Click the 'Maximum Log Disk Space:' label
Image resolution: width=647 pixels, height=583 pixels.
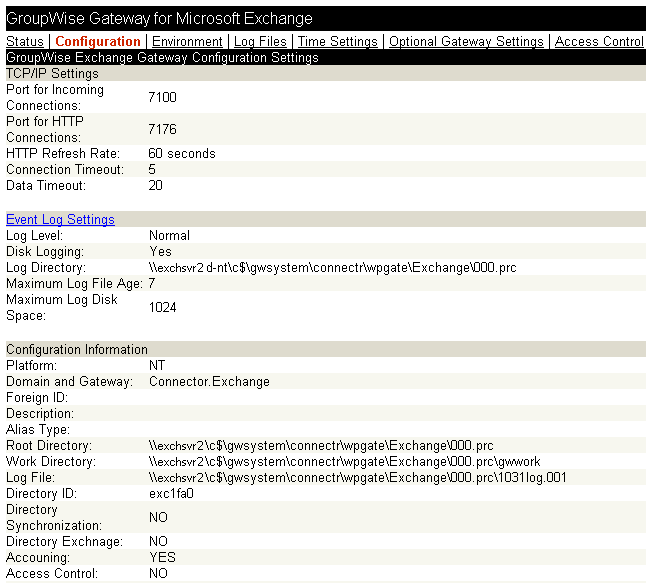[62, 307]
